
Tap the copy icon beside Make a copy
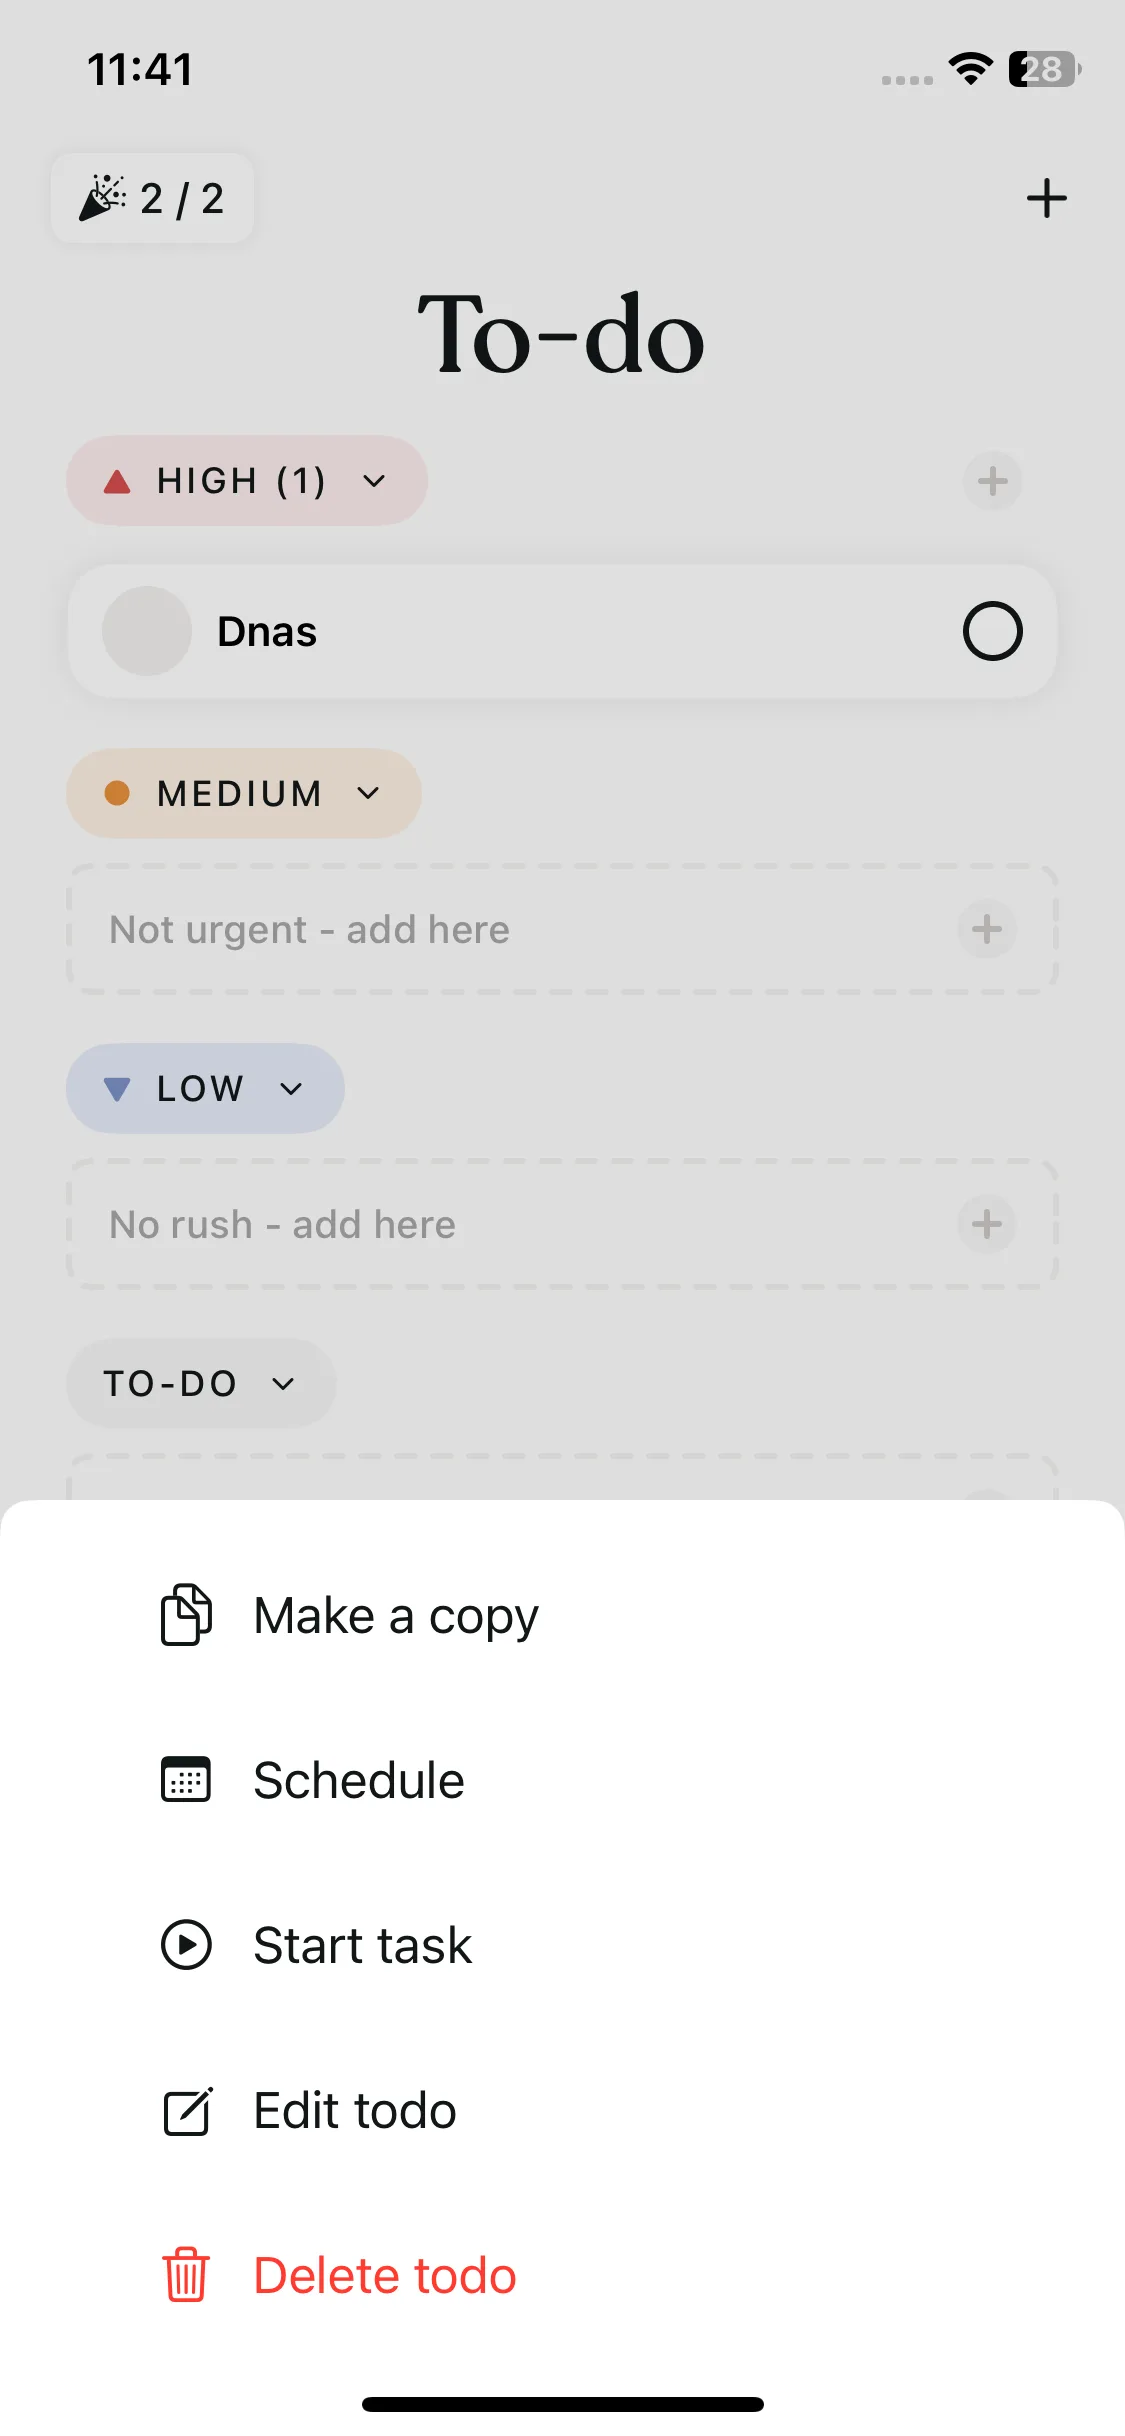coord(186,1615)
